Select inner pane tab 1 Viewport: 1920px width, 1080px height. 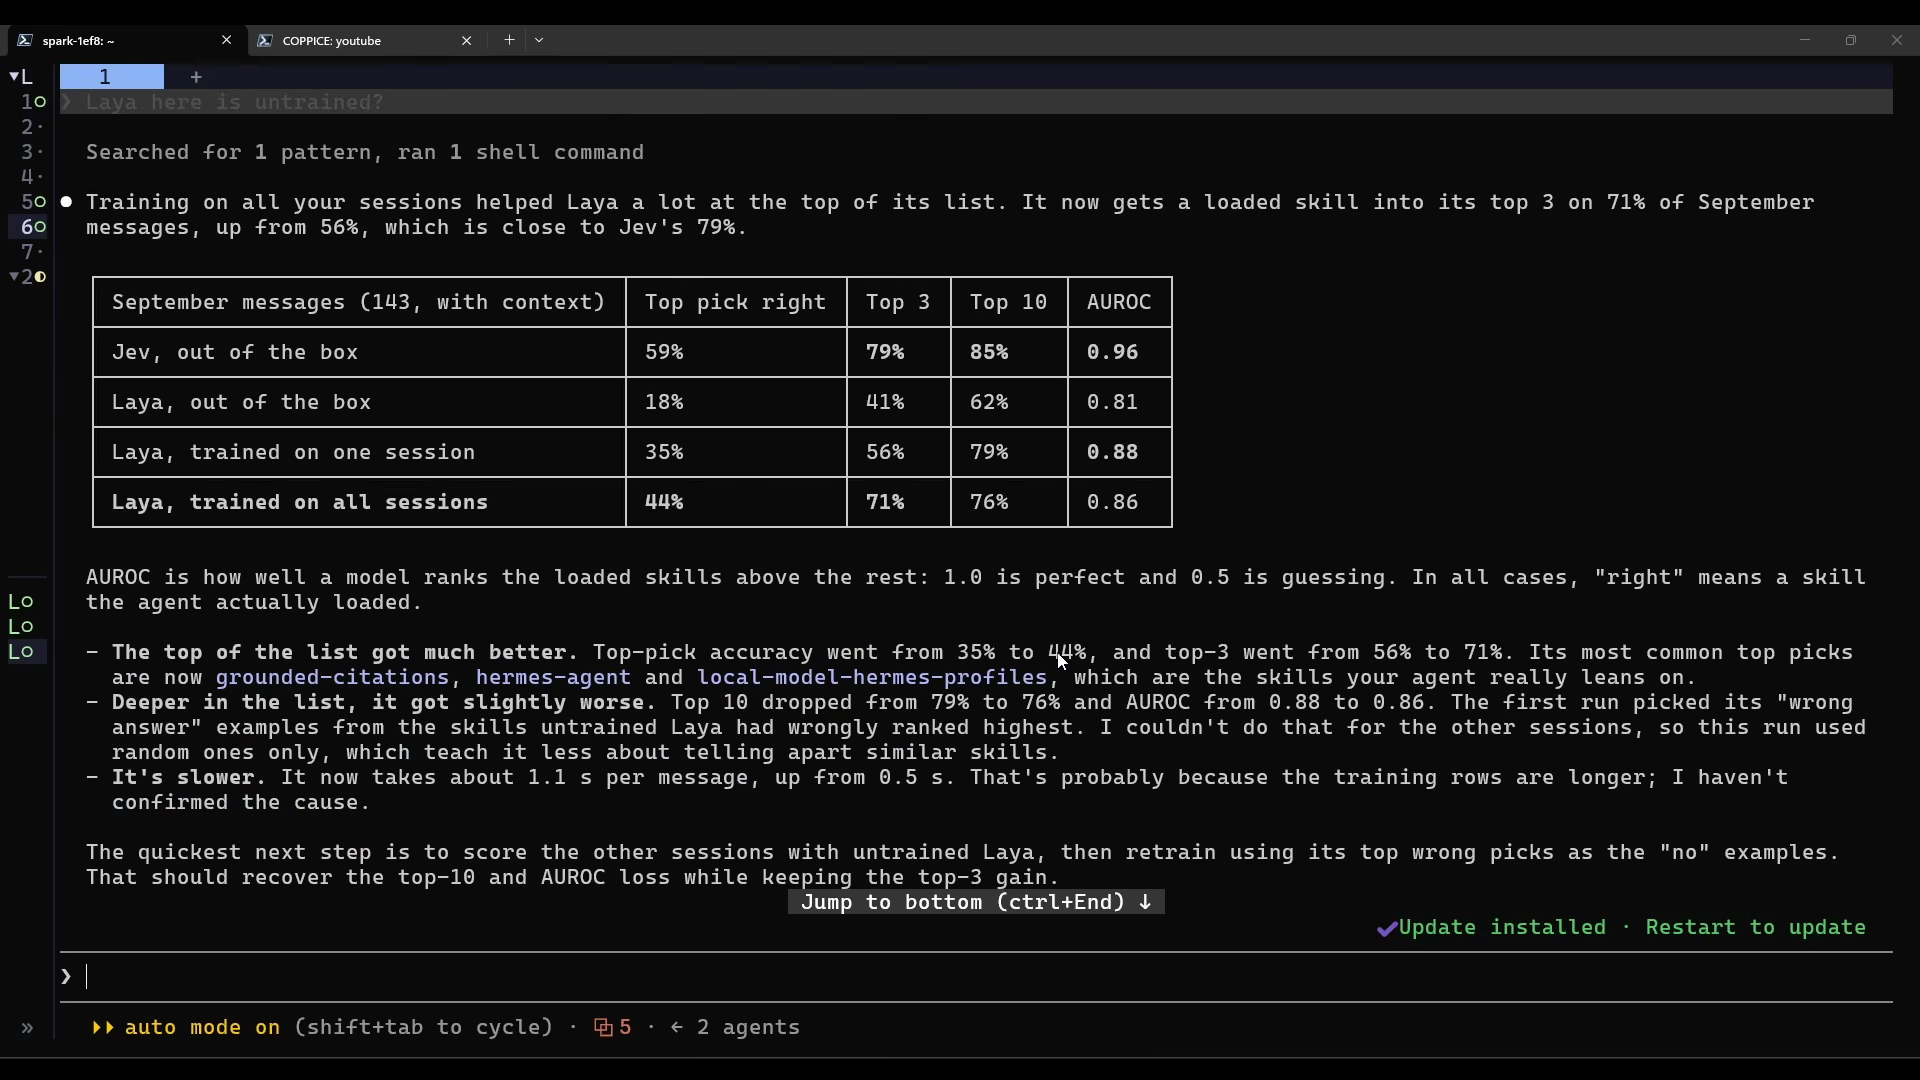[112, 77]
